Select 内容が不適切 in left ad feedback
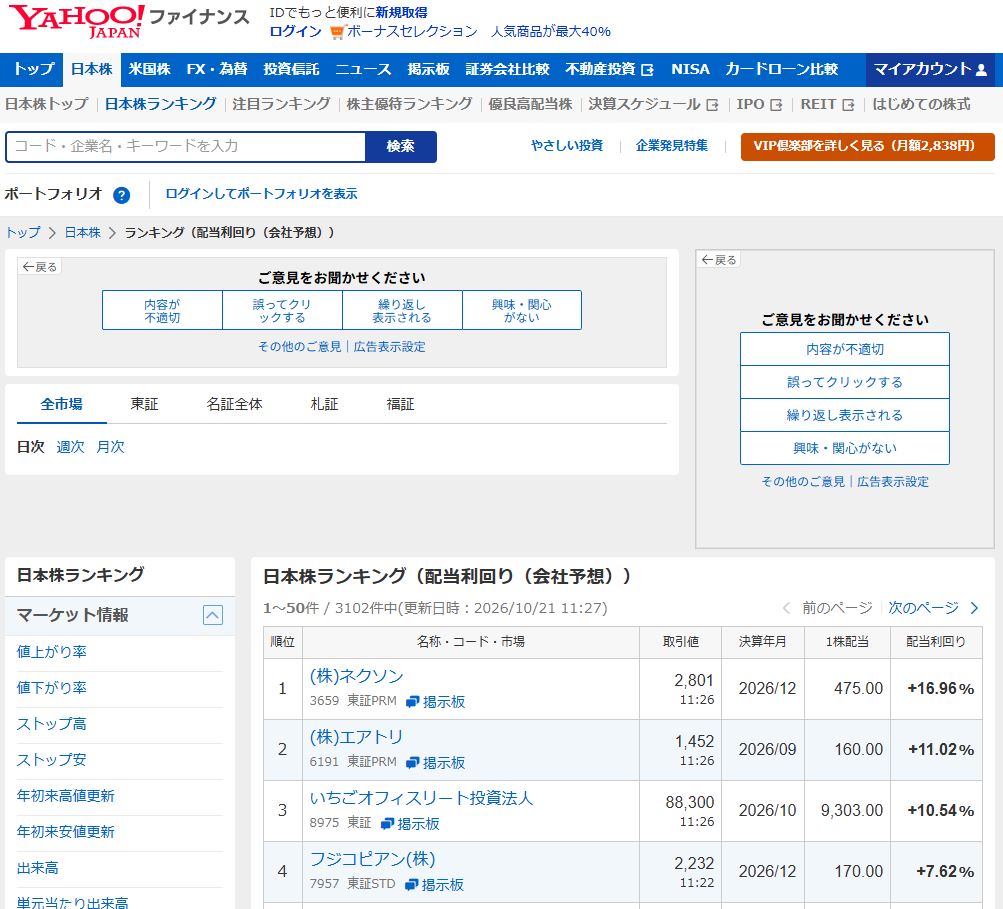The image size is (1003, 909). pyautogui.click(x=162, y=310)
